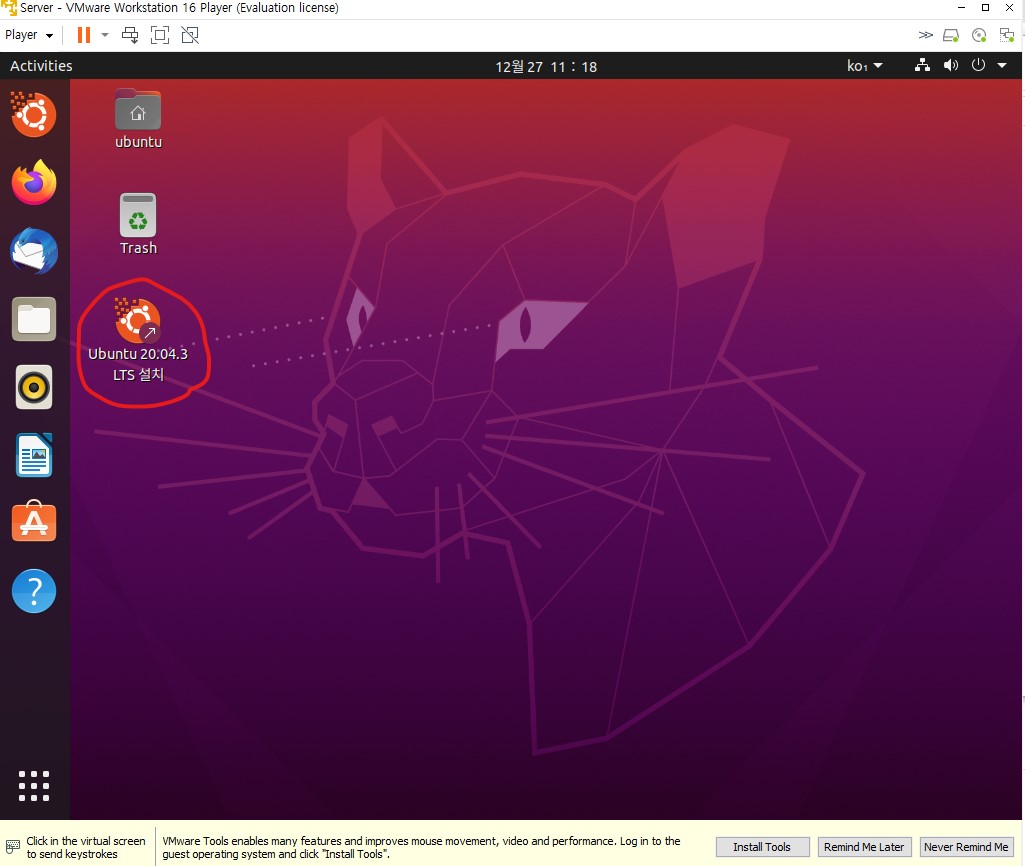The image size is (1025, 866).
Task: Click the wired network icon in top bar
Action: pyautogui.click(x=922, y=65)
